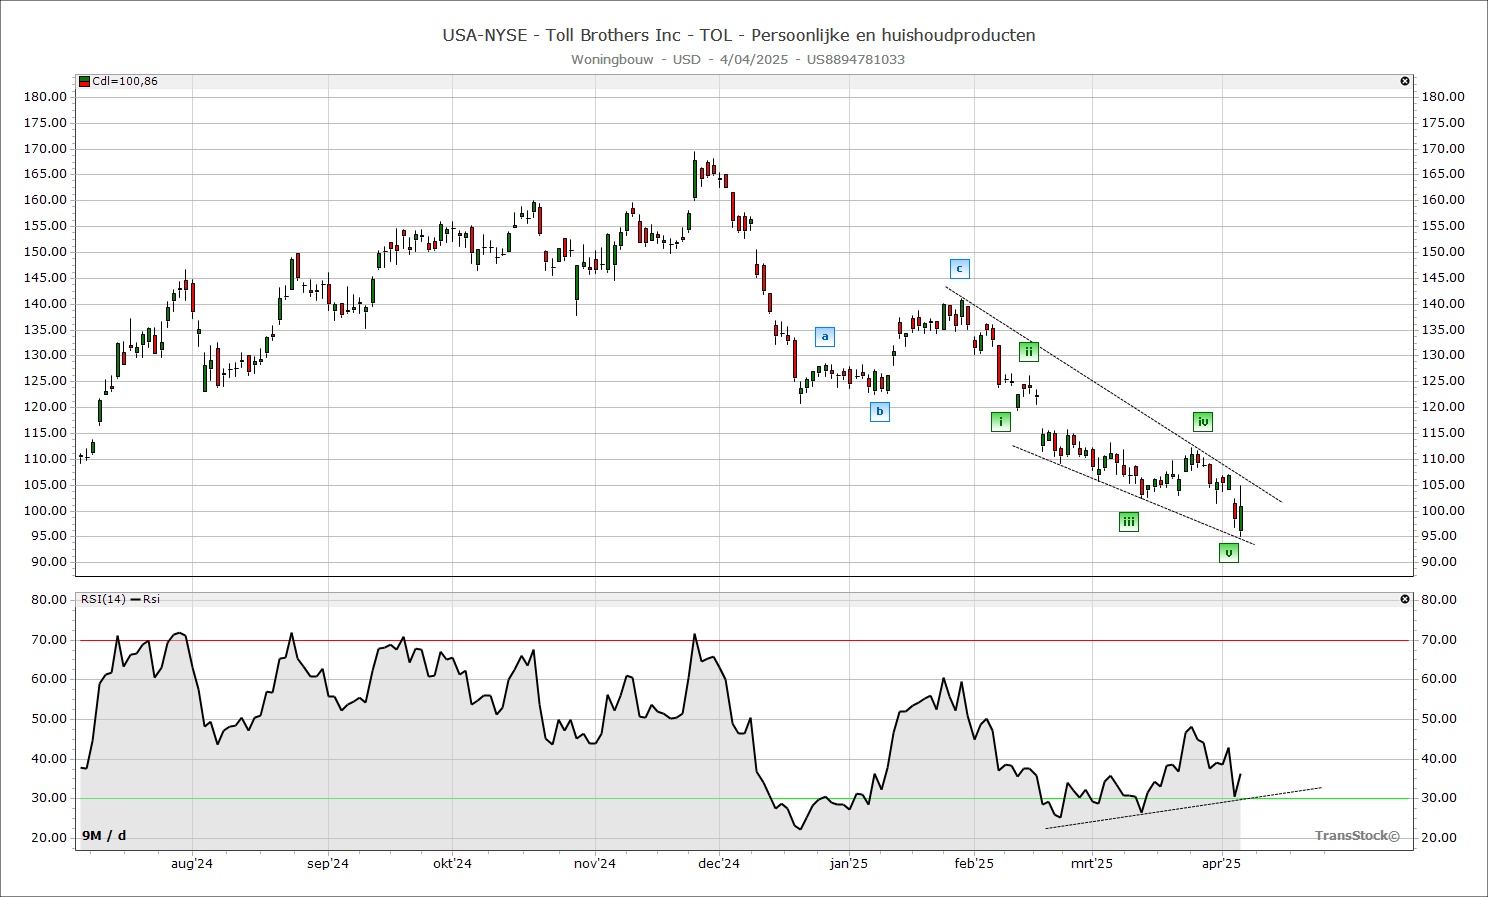Click 'dec'24' on the time axis

coord(718,863)
